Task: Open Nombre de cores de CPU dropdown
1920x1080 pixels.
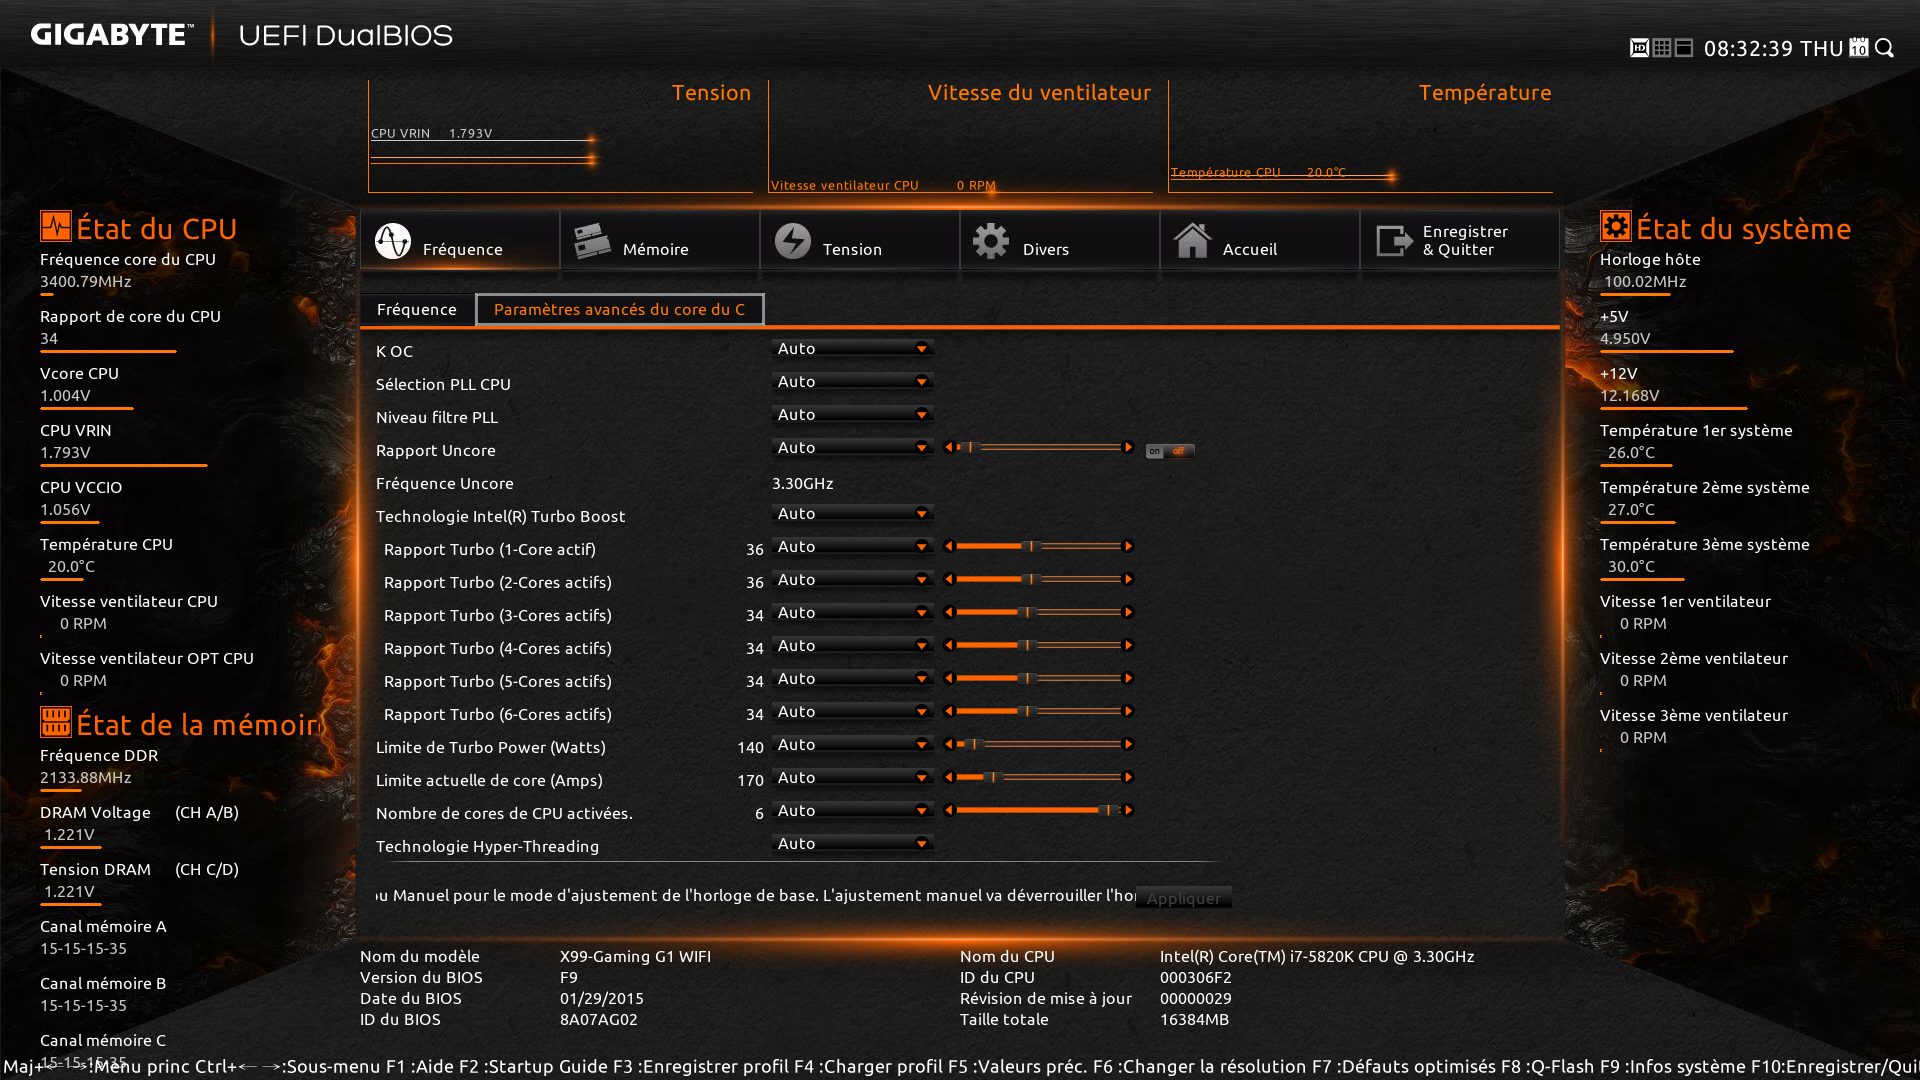Action: pos(853,810)
